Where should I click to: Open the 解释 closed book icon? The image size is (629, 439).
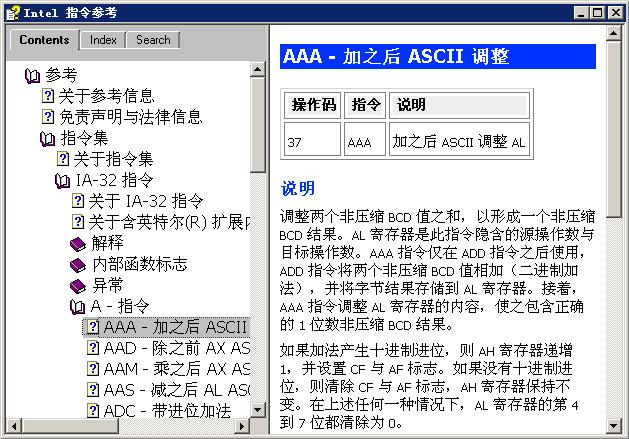click(77, 244)
